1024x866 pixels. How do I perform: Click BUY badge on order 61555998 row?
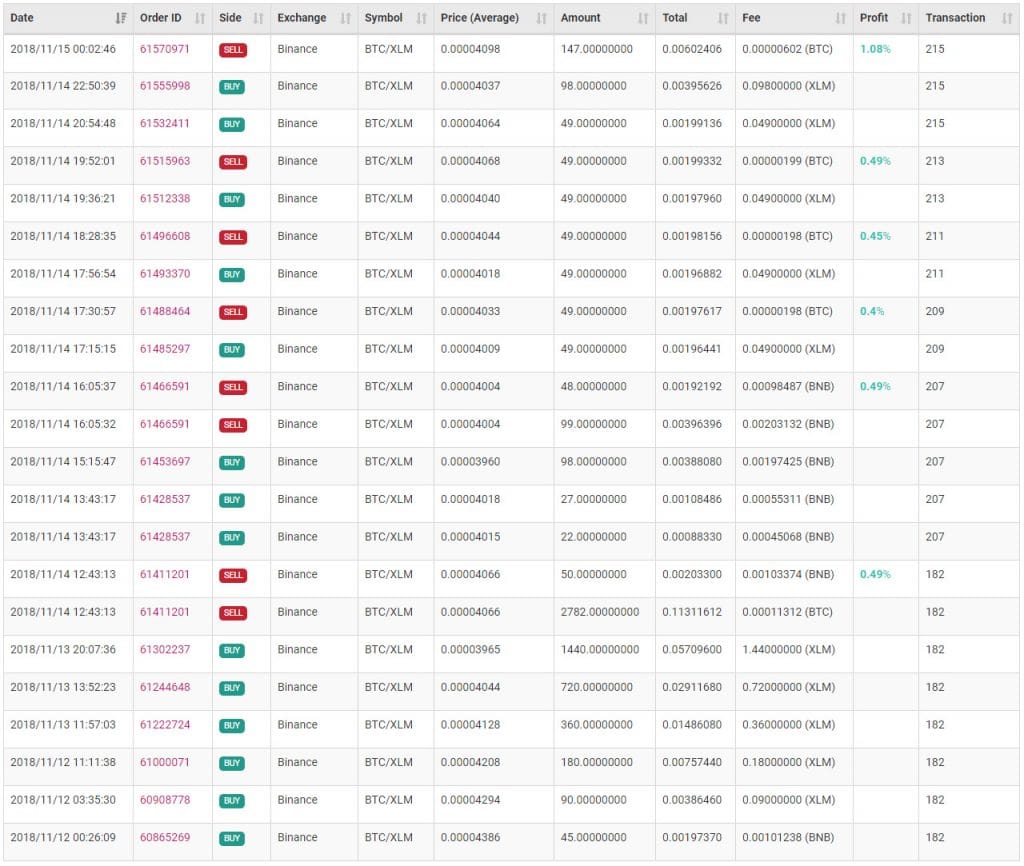coord(232,87)
